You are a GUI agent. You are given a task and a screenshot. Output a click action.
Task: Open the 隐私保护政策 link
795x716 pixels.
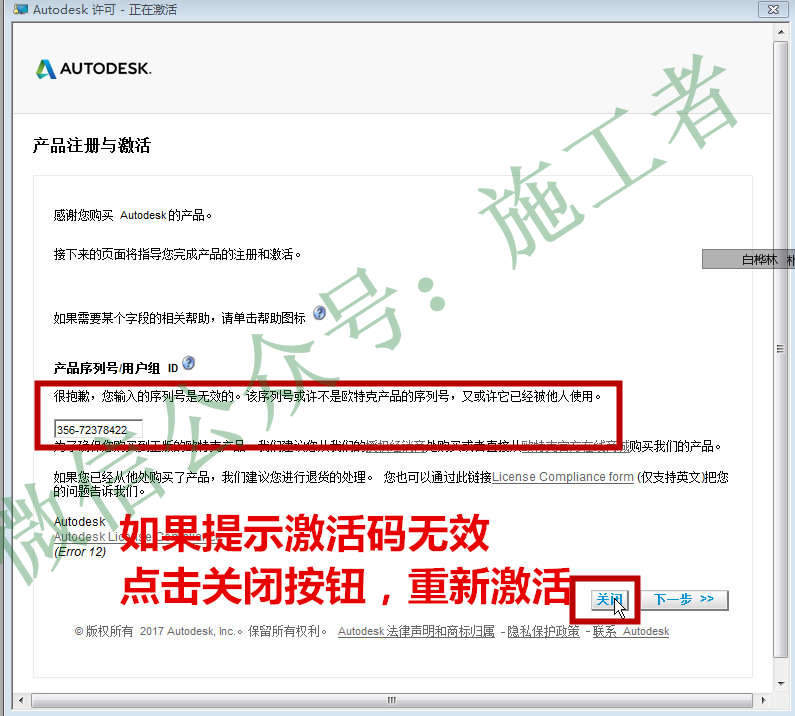[x=544, y=631]
